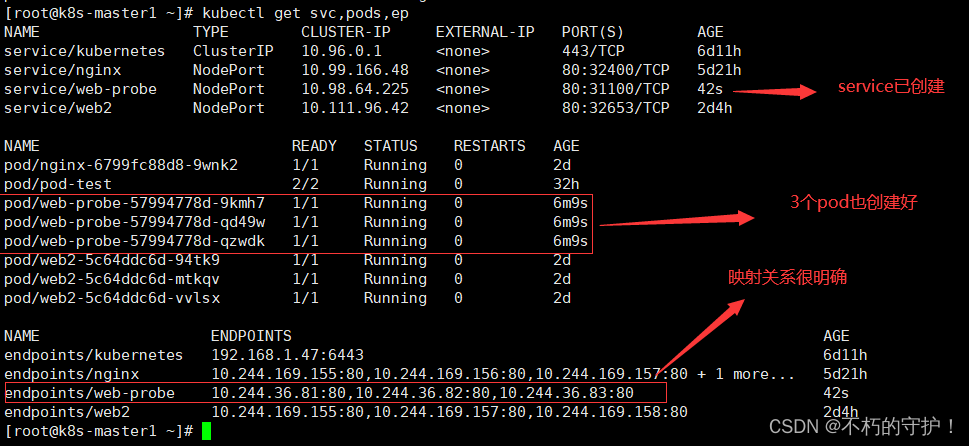Click "6m9s" age of web-probe pod 9kmh7
Screen dimensions: 969x446
[571, 203]
